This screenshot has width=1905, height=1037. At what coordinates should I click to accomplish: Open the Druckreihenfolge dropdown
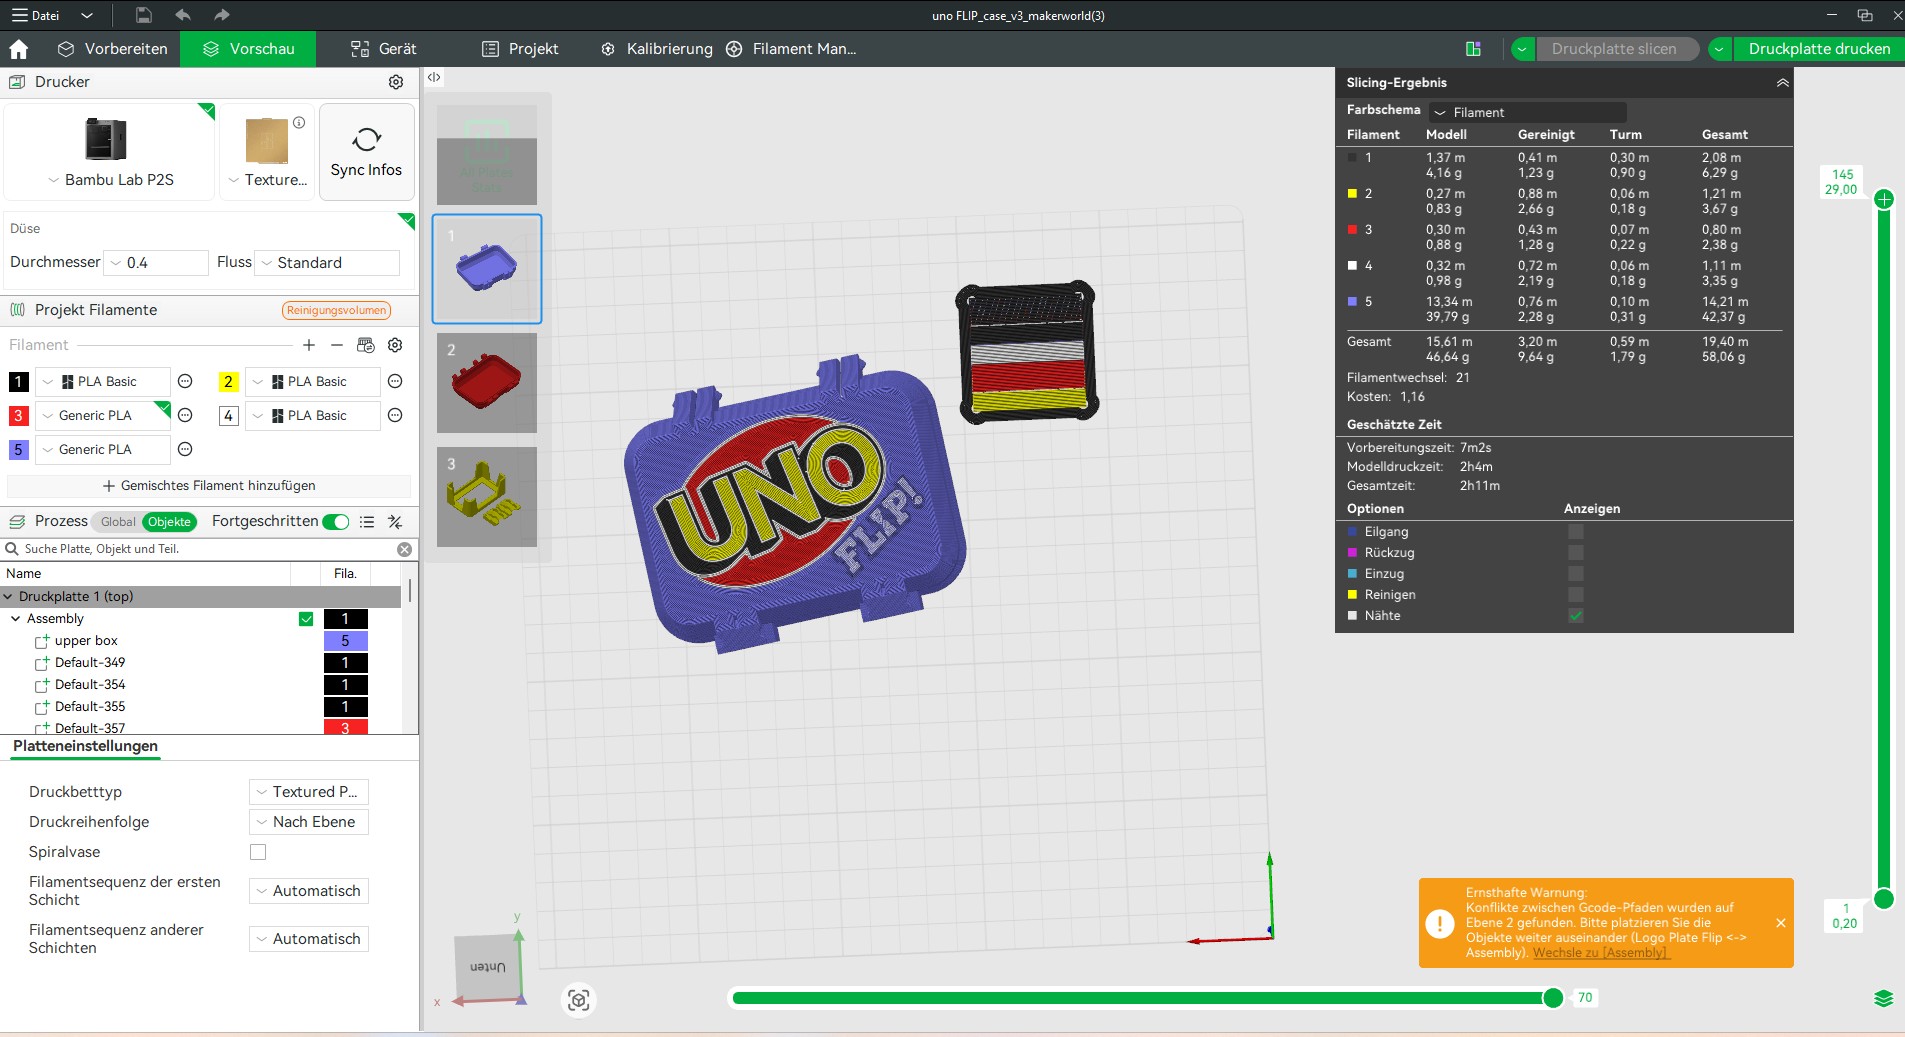(x=309, y=822)
